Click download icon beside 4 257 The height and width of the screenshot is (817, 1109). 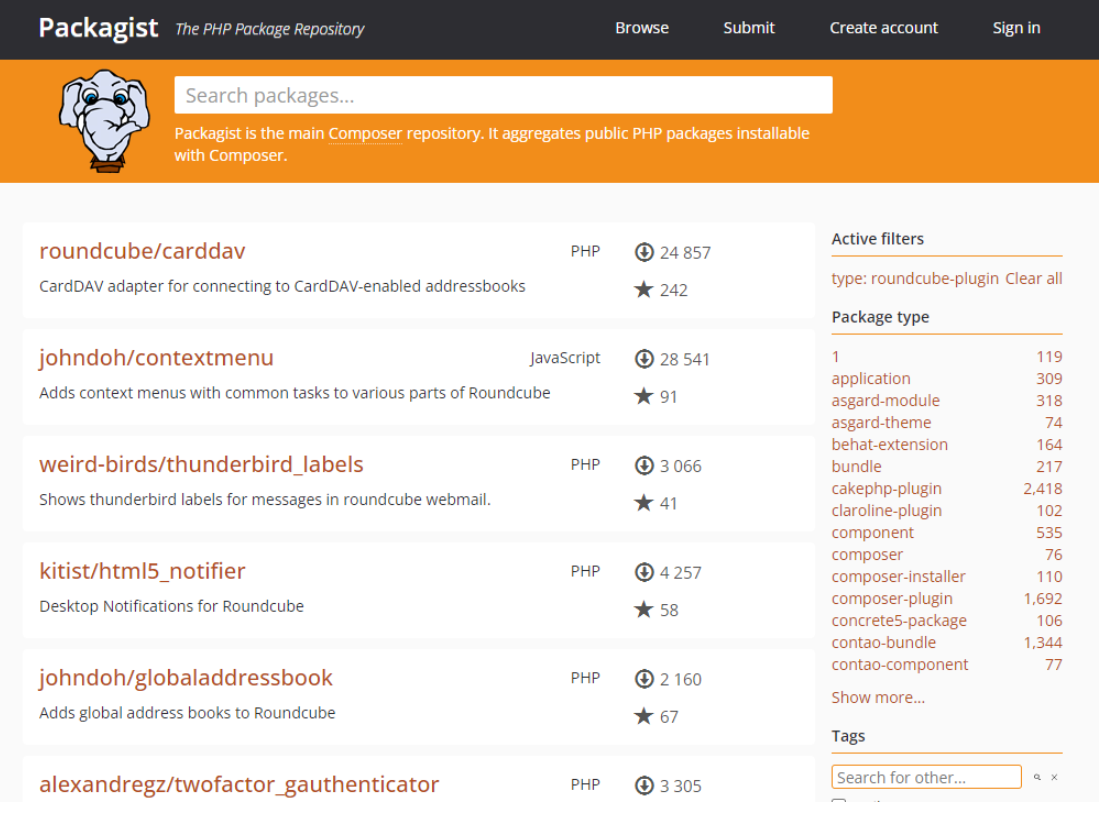[x=644, y=572]
